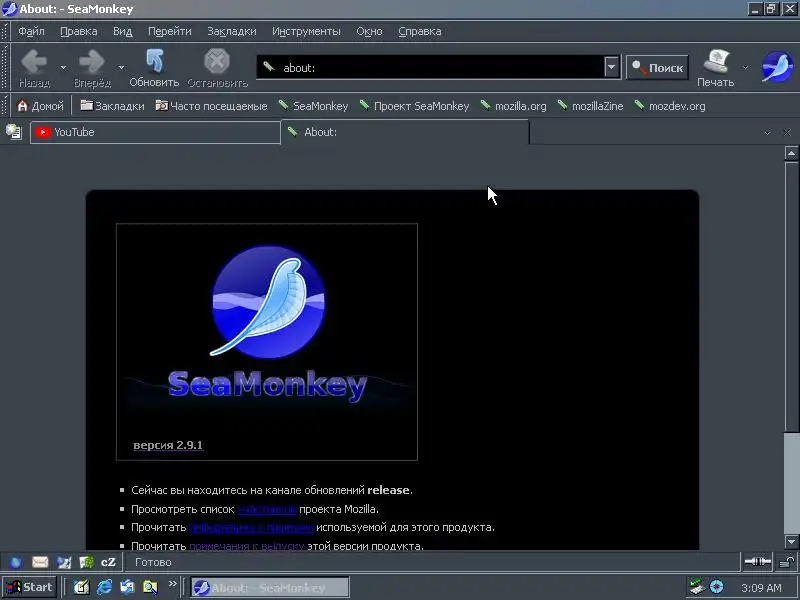Click the Печать (Print) toolbar button
This screenshot has height=600, width=800.
click(x=715, y=67)
